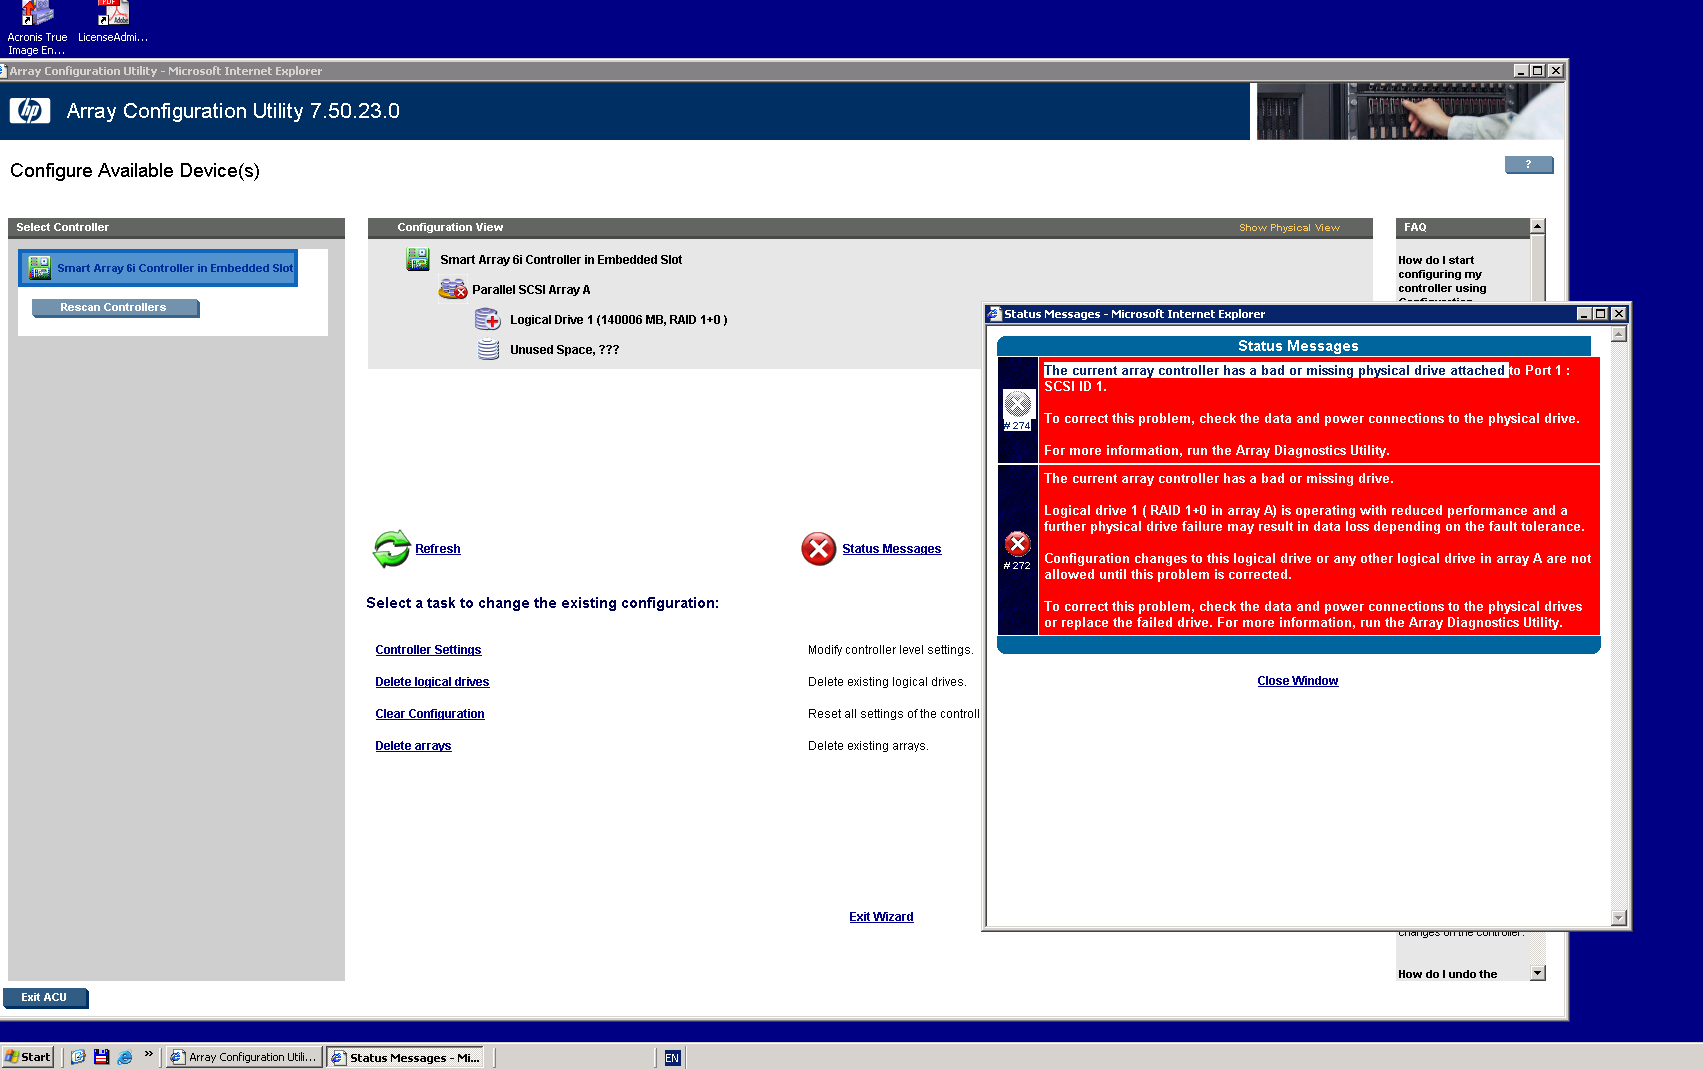
Task: Click the Smart Array 6i controller icon in sidebar
Action: click(x=39, y=267)
